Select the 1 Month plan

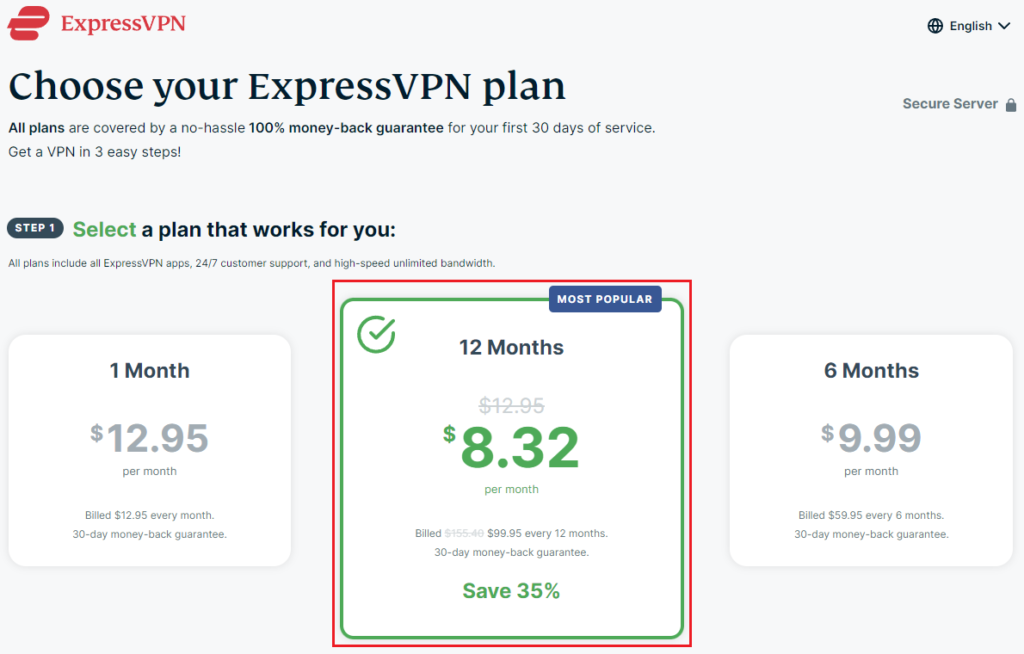(149, 450)
